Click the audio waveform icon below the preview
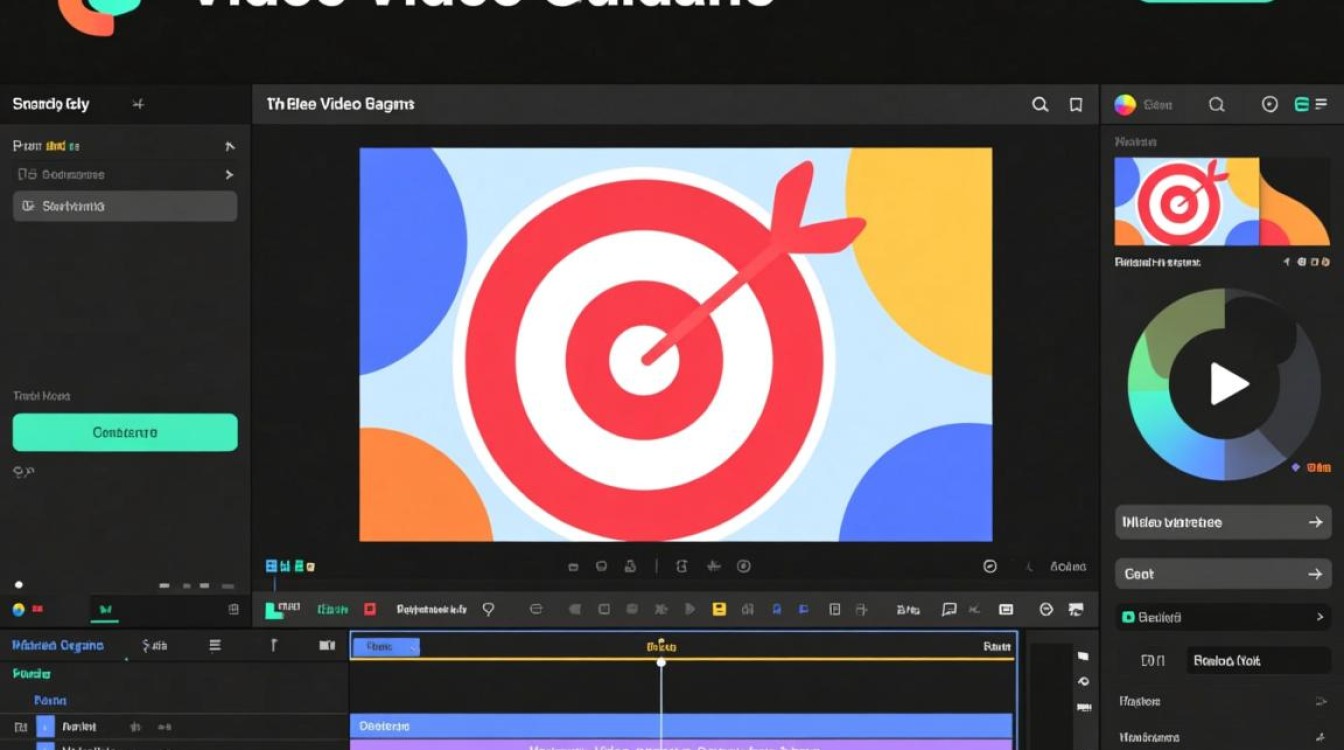This screenshot has width=1344, height=750. [x=713, y=566]
